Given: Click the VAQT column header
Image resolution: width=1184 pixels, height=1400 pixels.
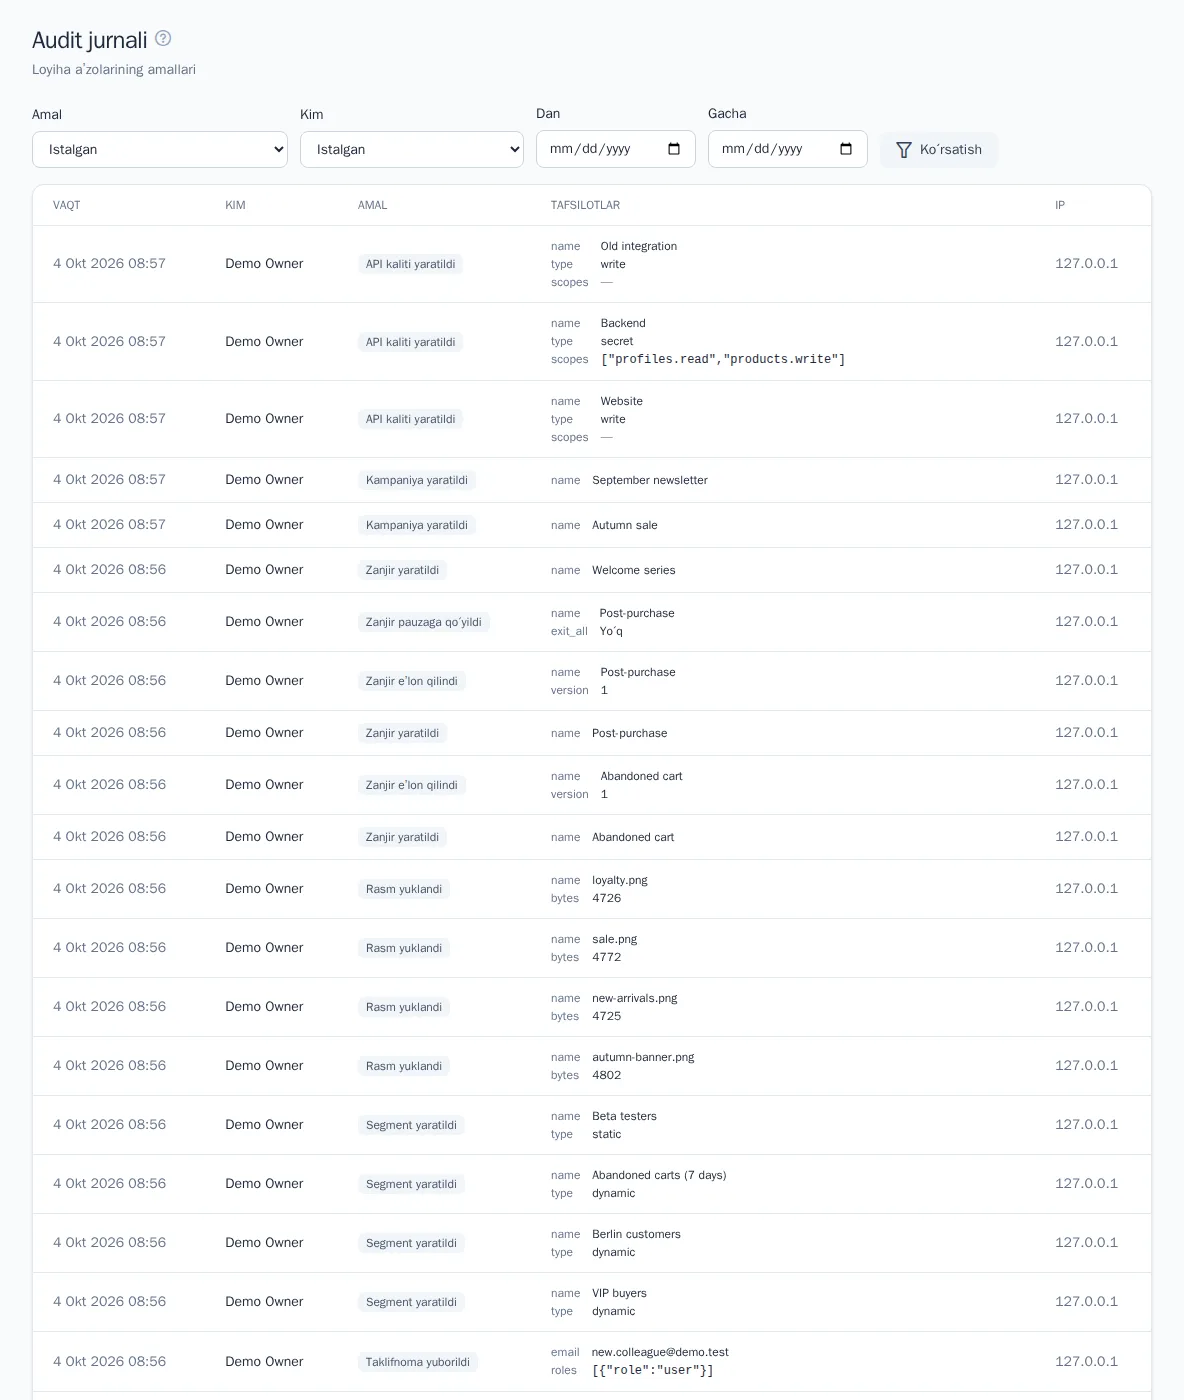Looking at the screenshot, I should click(x=67, y=205).
